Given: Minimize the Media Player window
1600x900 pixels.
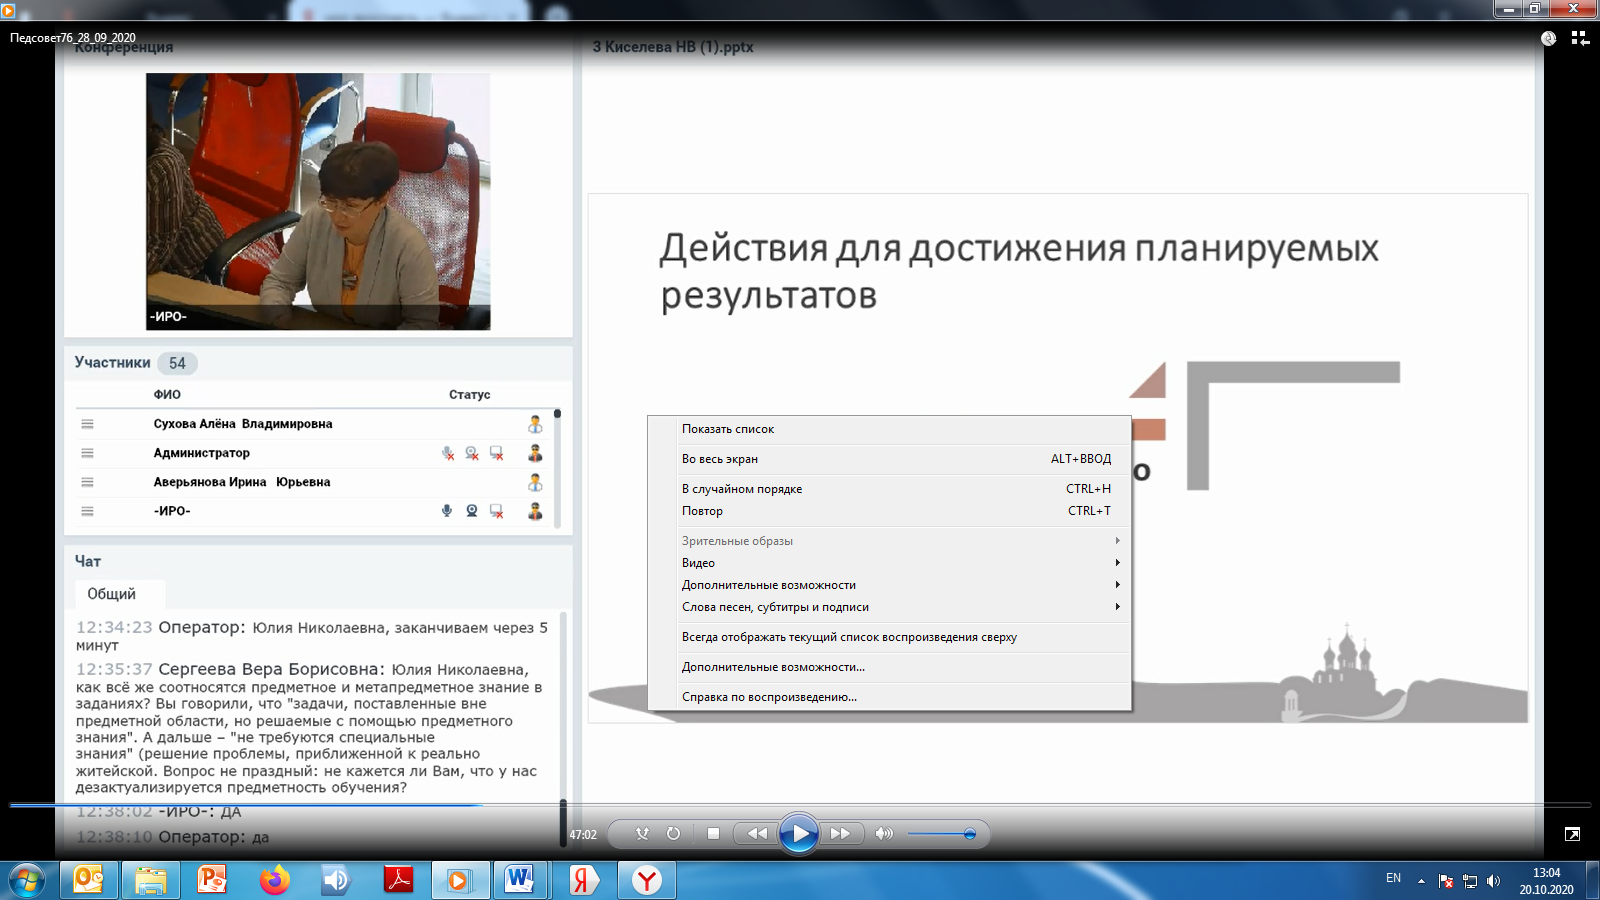Looking at the screenshot, I should click(x=1508, y=9).
